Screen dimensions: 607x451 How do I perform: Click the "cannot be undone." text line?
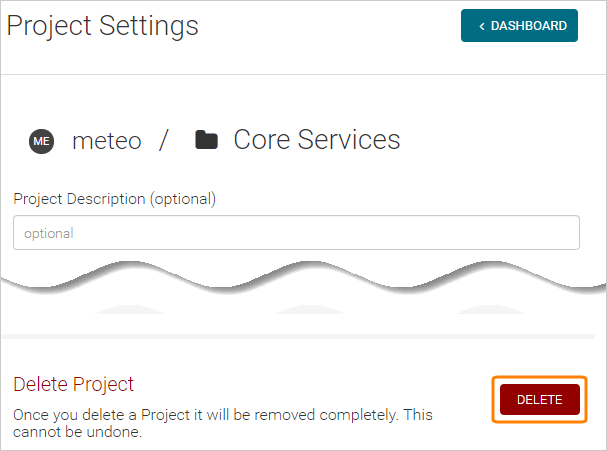point(76,433)
